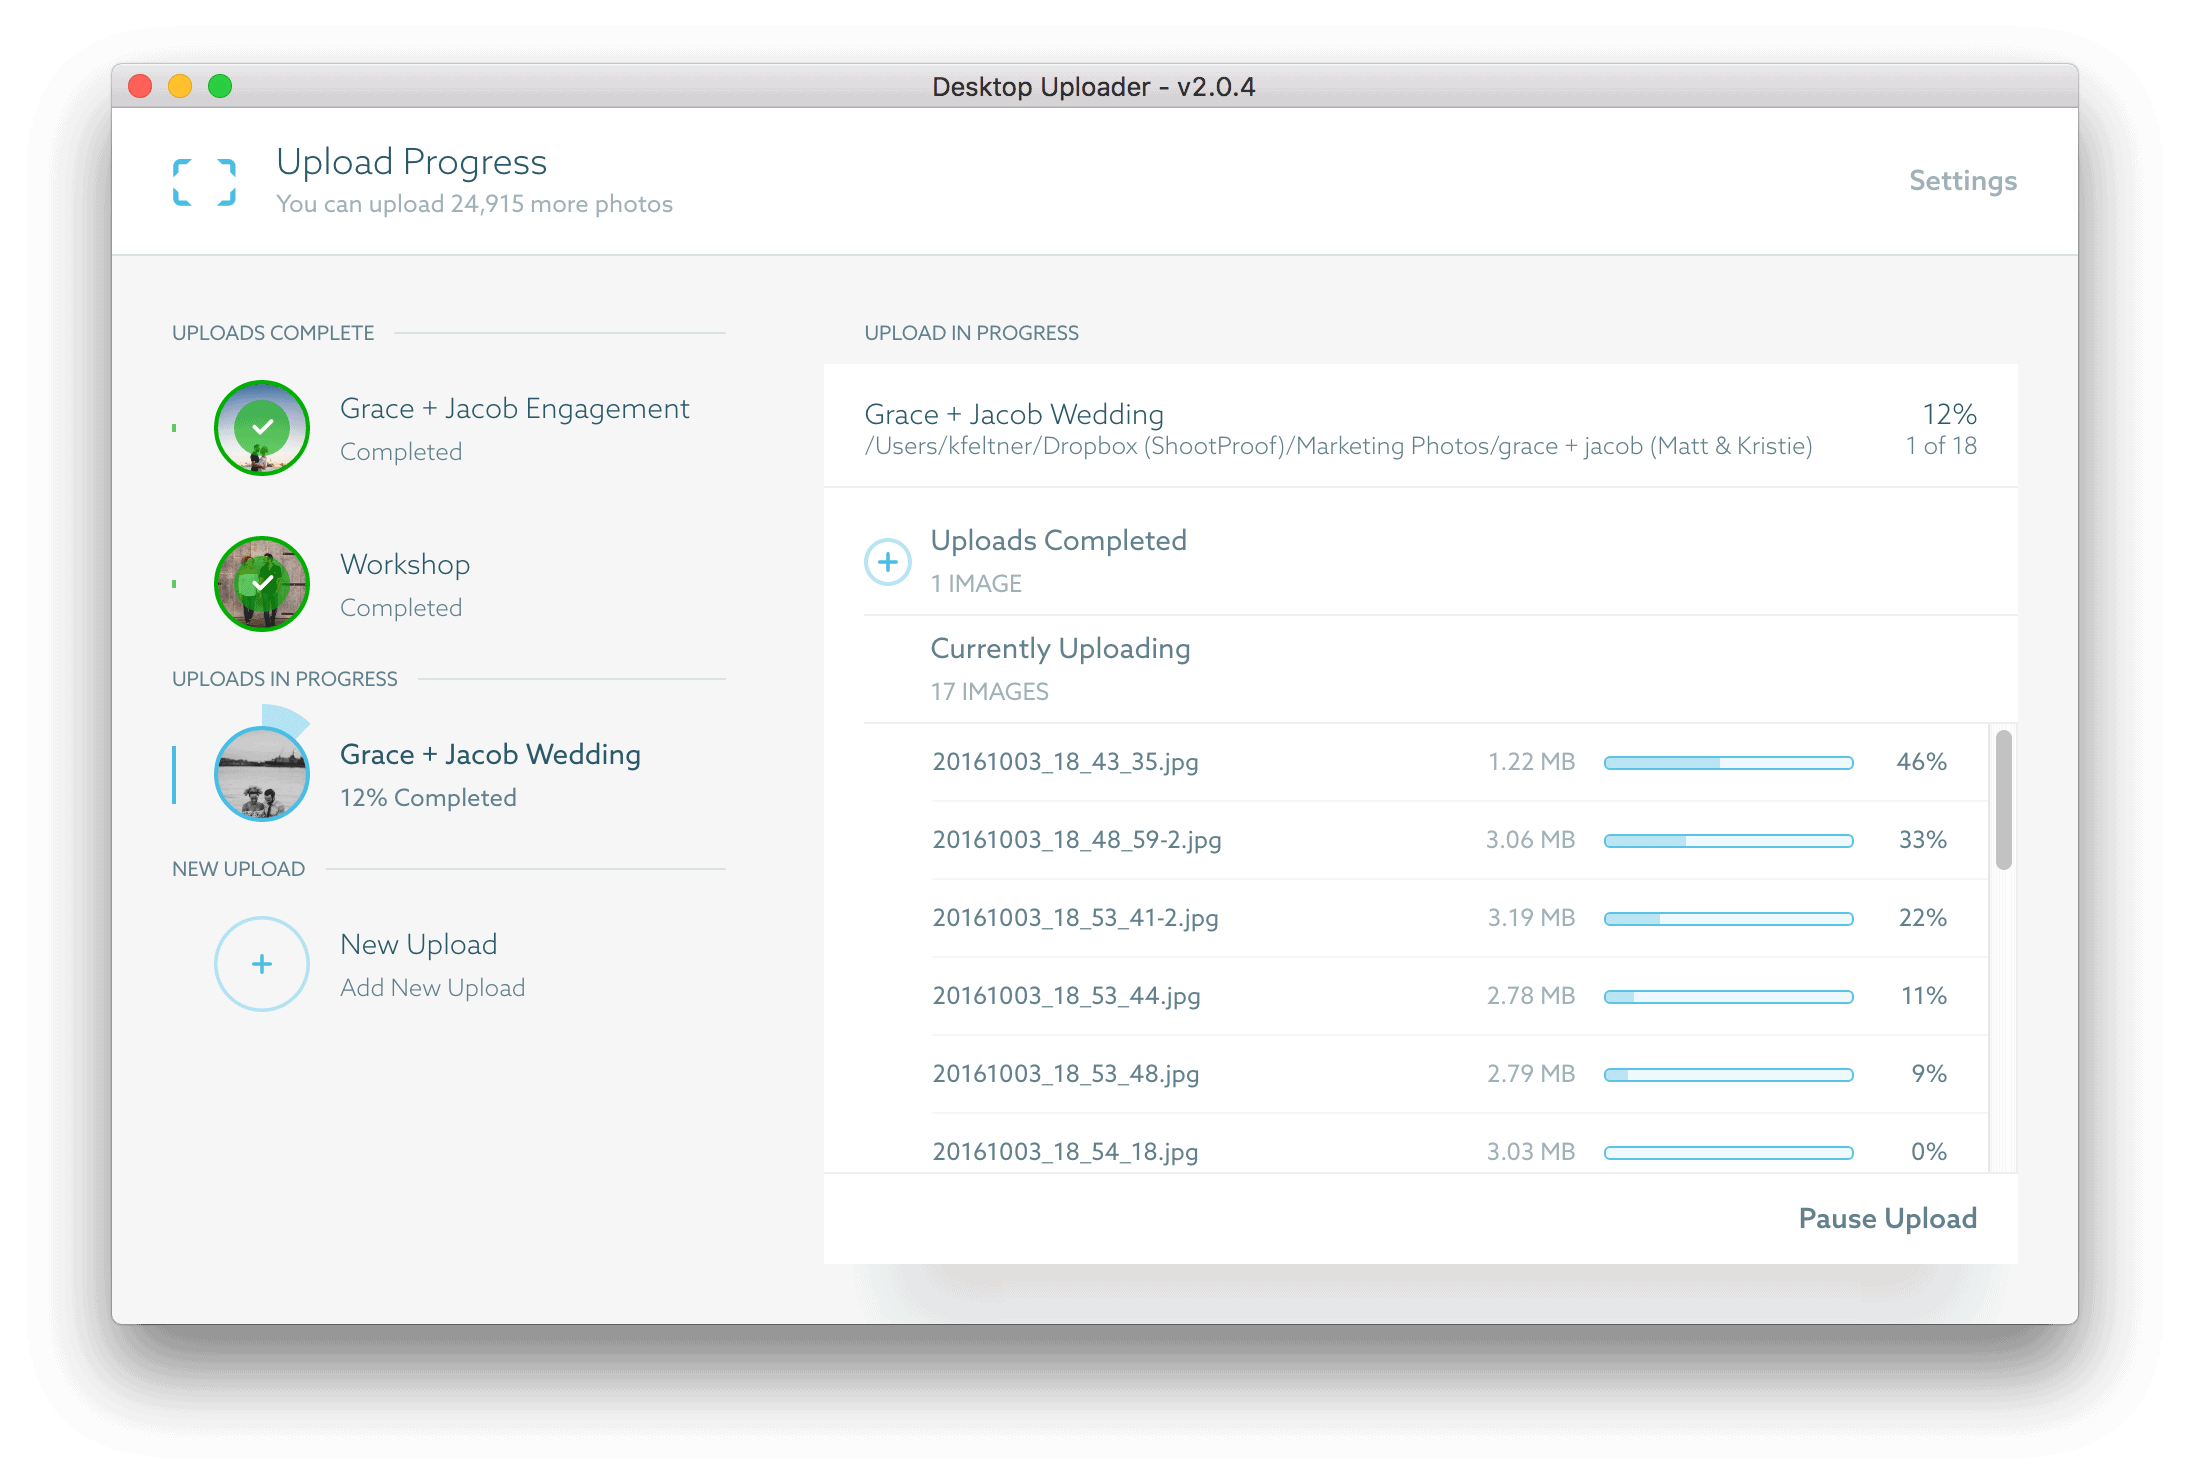Viewport: 2190px width, 1484px height.
Task: Select Grace + Jacob Engagement in the sidebar
Action: pyautogui.click(x=514, y=409)
